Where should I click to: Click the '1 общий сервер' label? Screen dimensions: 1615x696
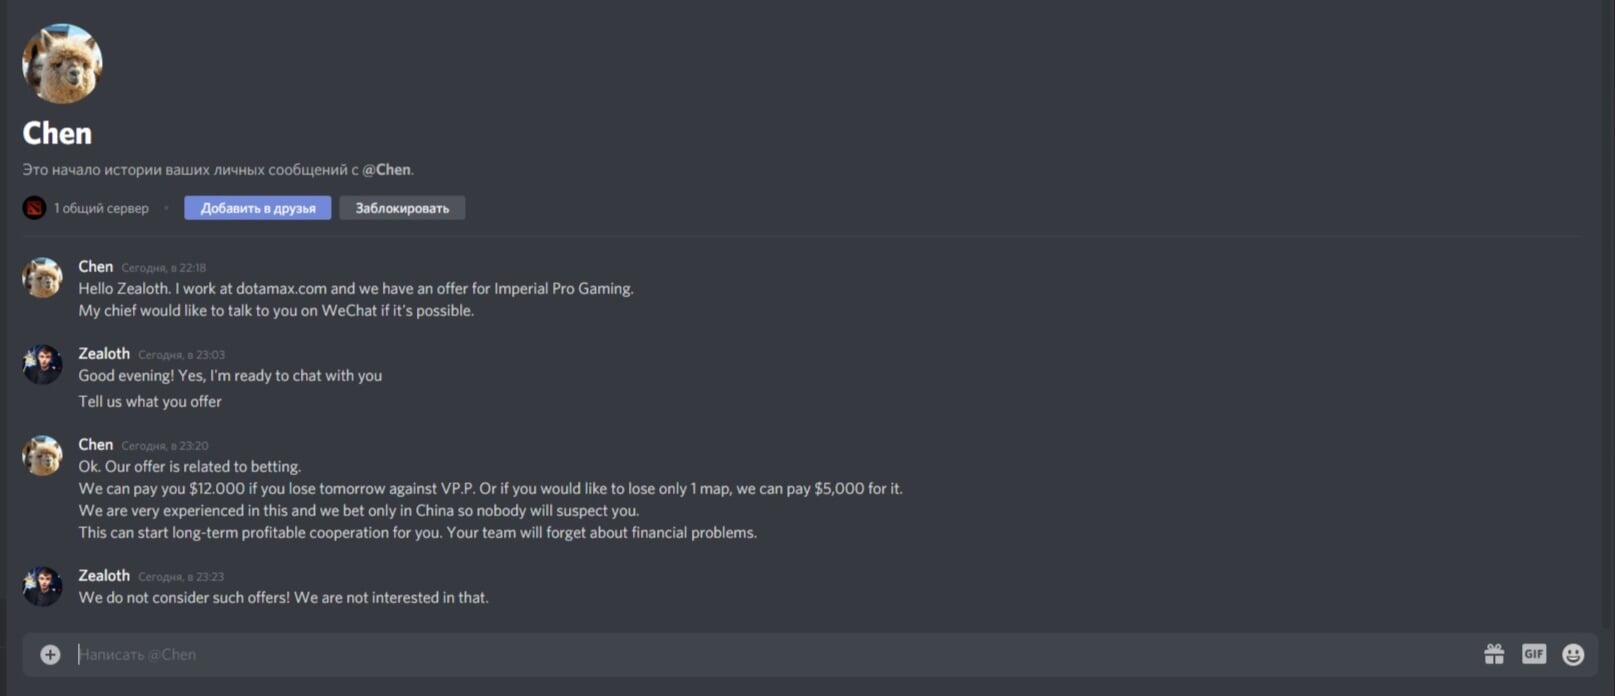101,208
